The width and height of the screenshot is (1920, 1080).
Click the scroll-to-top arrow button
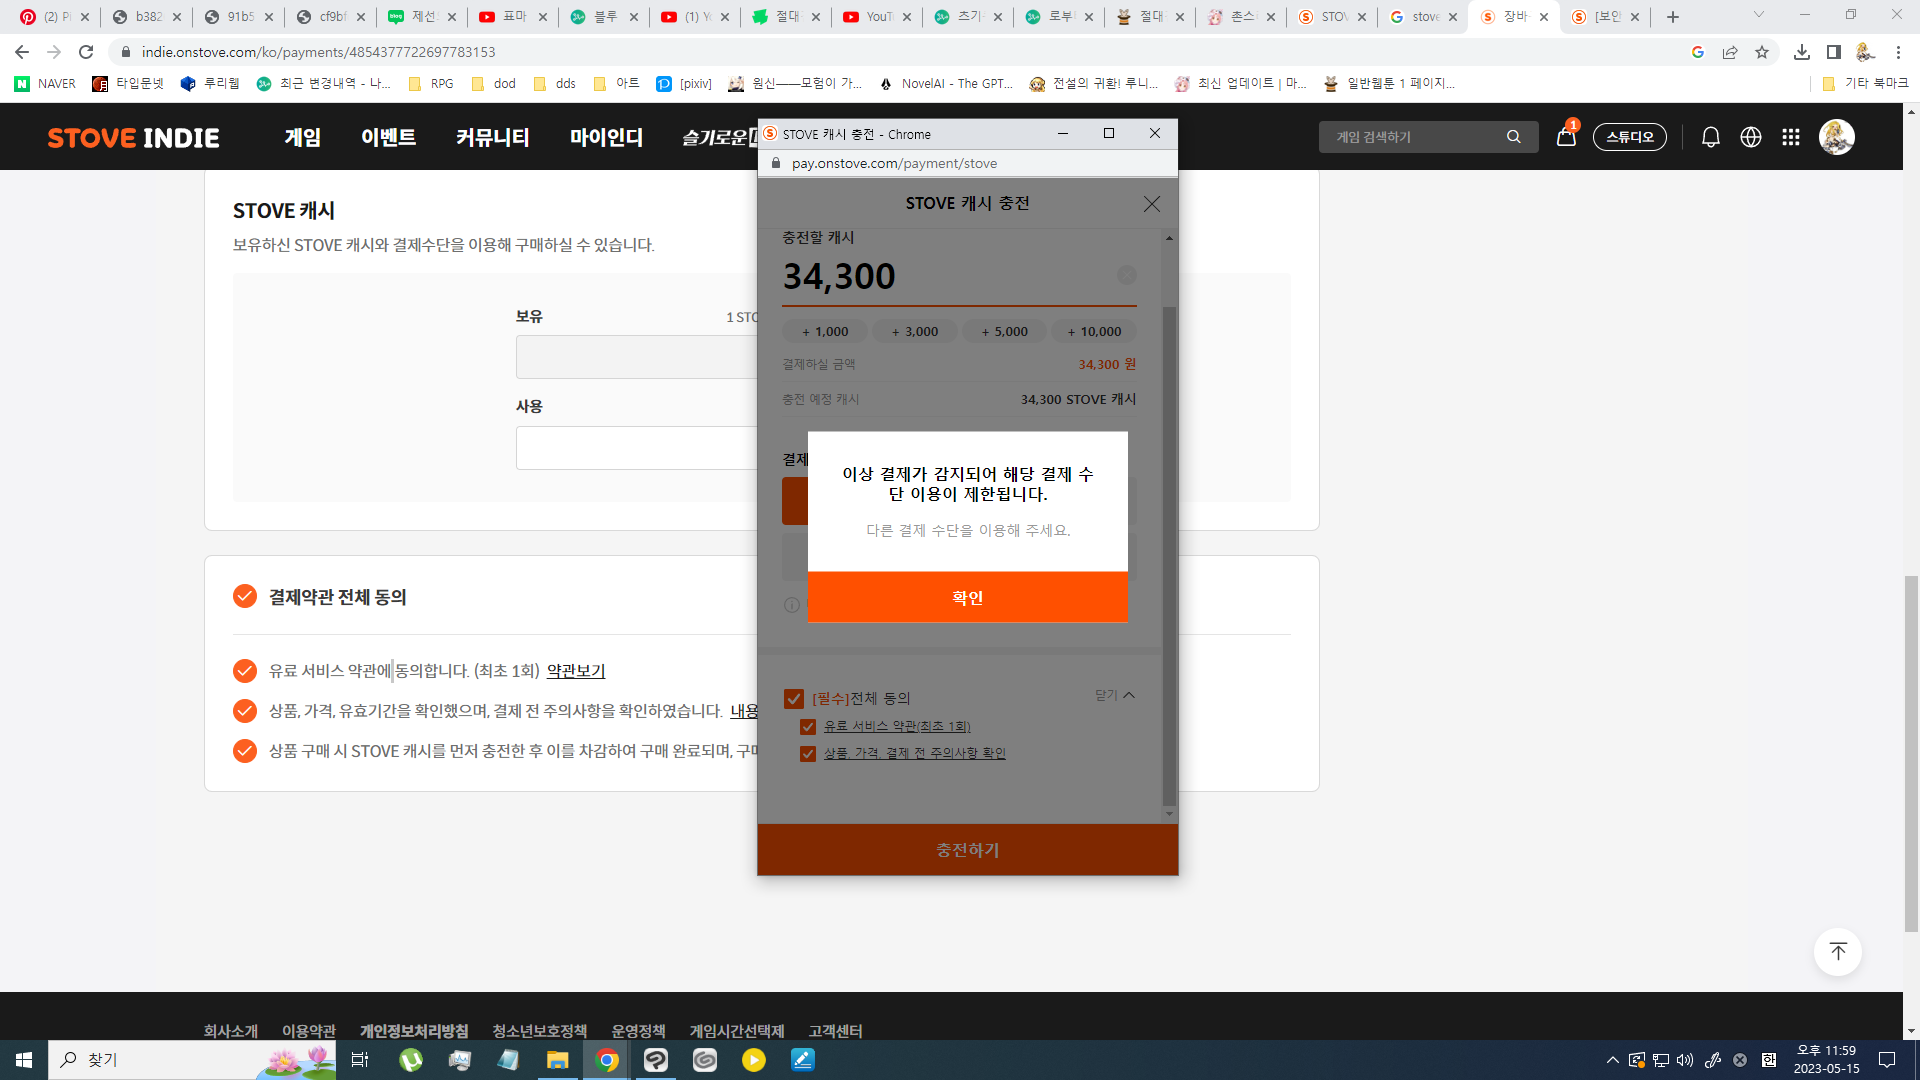(1837, 951)
